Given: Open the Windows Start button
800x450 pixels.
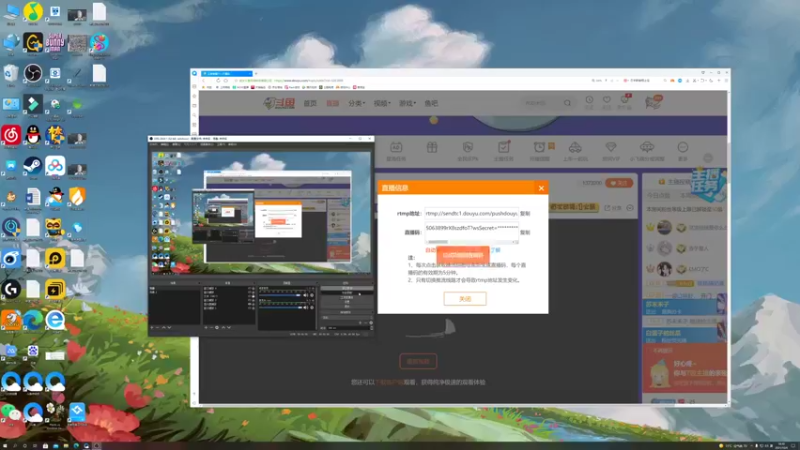Looking at the screenshot, I should click(5, 446).
